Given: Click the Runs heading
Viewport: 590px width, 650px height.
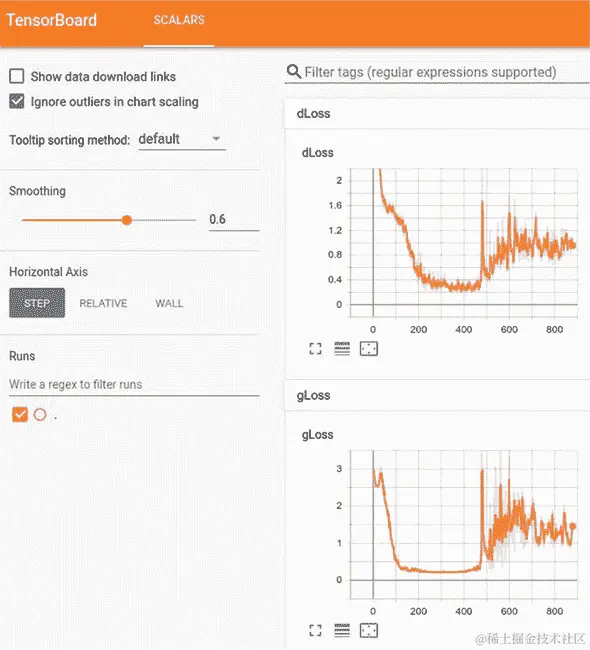Looking at the screenshot, I should 22,356.
